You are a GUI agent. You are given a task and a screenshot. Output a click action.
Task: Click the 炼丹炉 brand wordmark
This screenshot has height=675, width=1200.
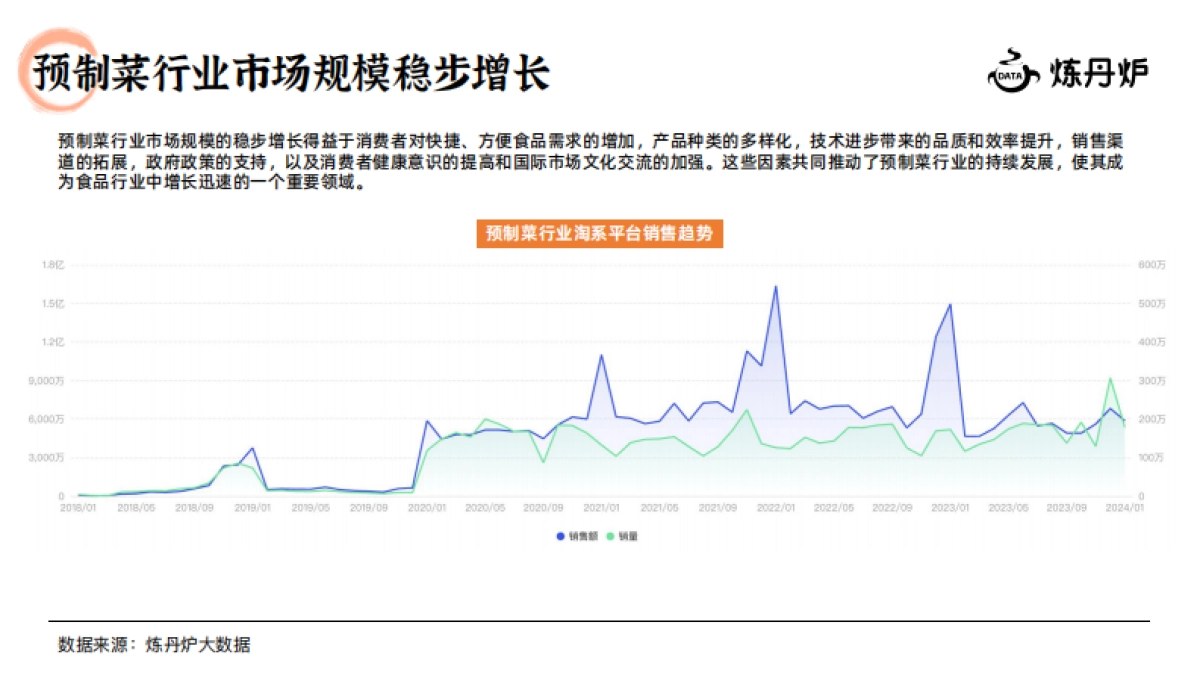[1098, 72]
